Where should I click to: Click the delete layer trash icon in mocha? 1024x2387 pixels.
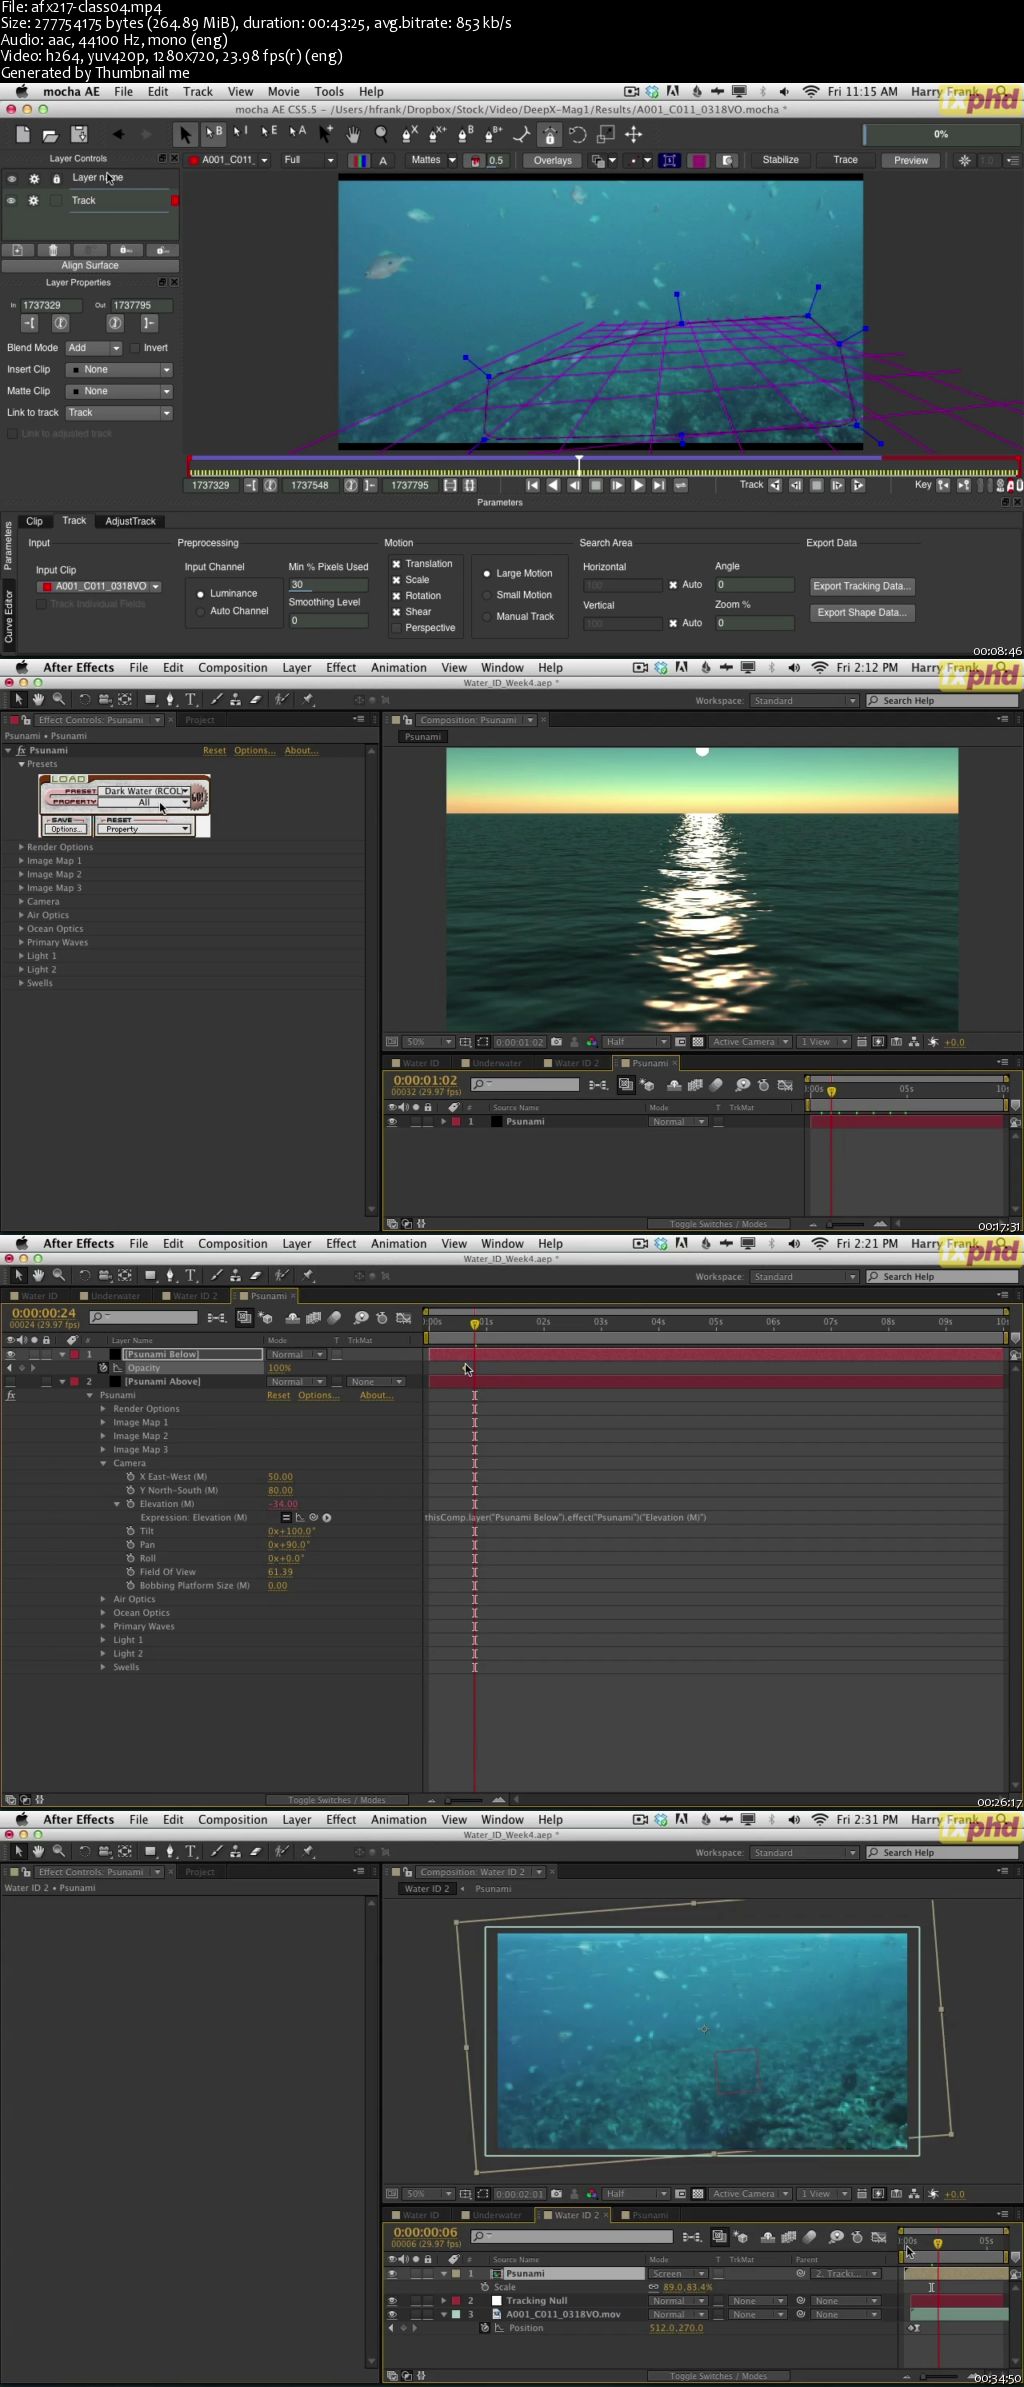[x=53, y=250]
